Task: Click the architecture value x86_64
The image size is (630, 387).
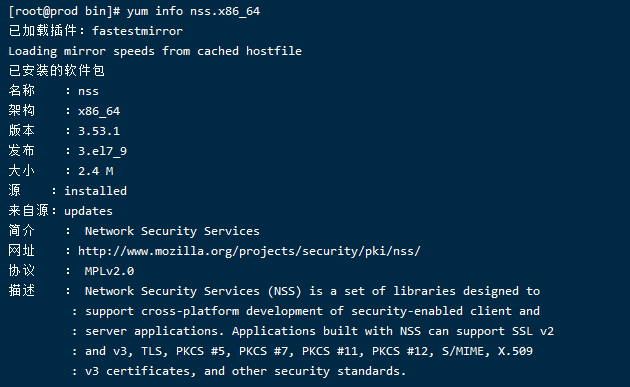Action: coord(99,111)
